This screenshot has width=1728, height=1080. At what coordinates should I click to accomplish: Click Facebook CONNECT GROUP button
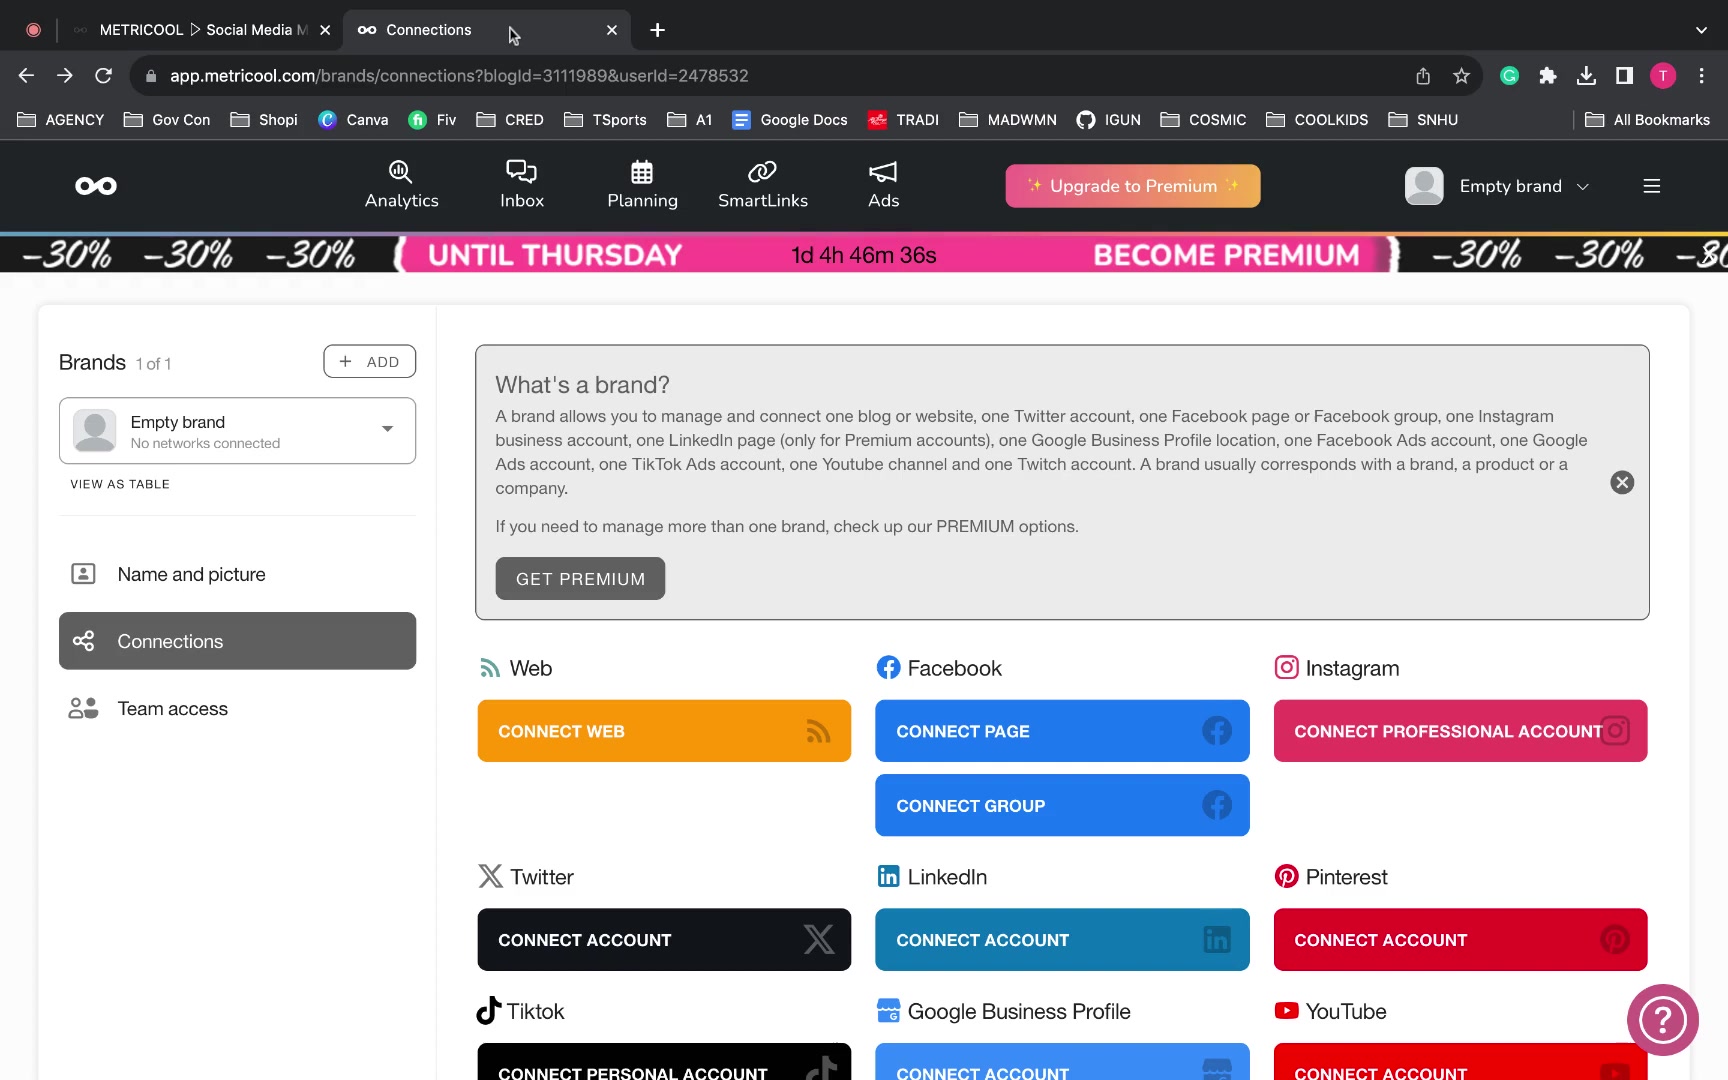[1062, 805]
